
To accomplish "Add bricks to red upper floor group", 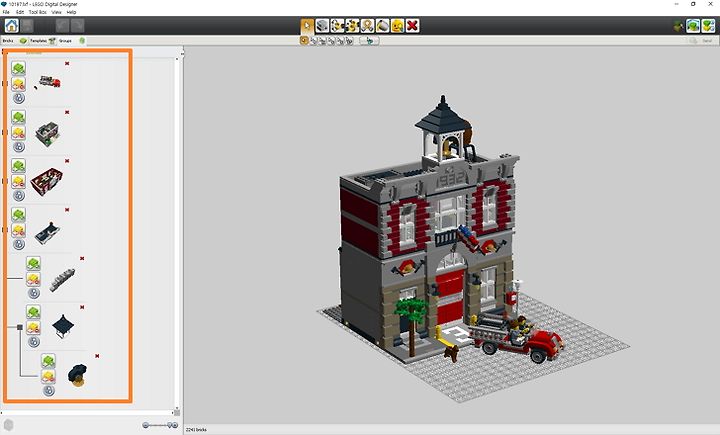I will (x=18, y=166).
